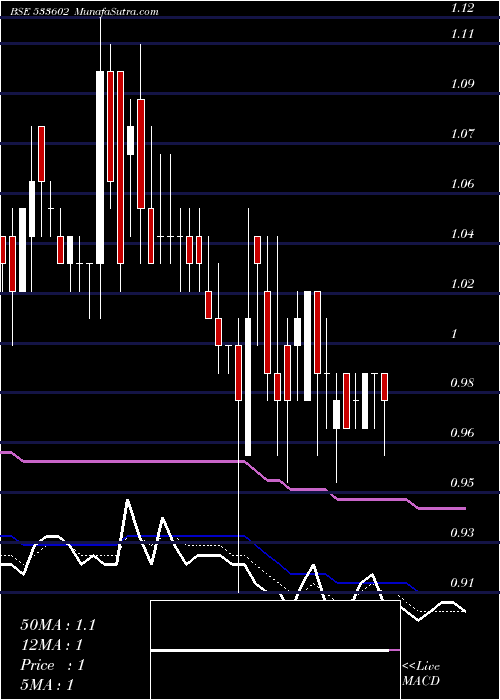The width and height of the screenshot is (500, 700).
Task: Select the 1.09 price axis label
Action: (x=463, y=84)
